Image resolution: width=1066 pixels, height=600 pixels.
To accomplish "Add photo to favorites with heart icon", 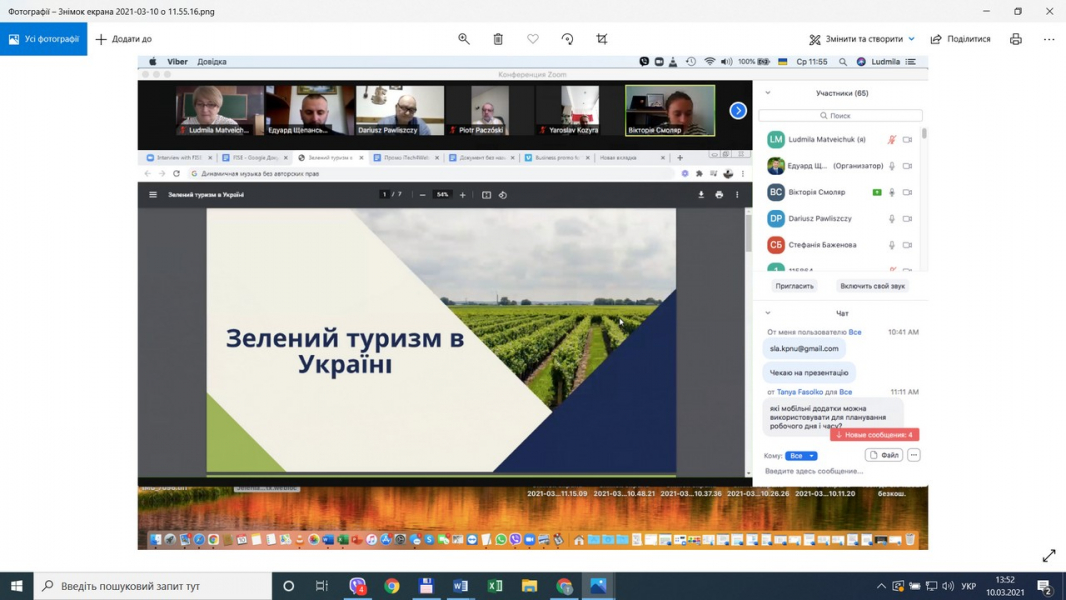I will coord(533,39).
